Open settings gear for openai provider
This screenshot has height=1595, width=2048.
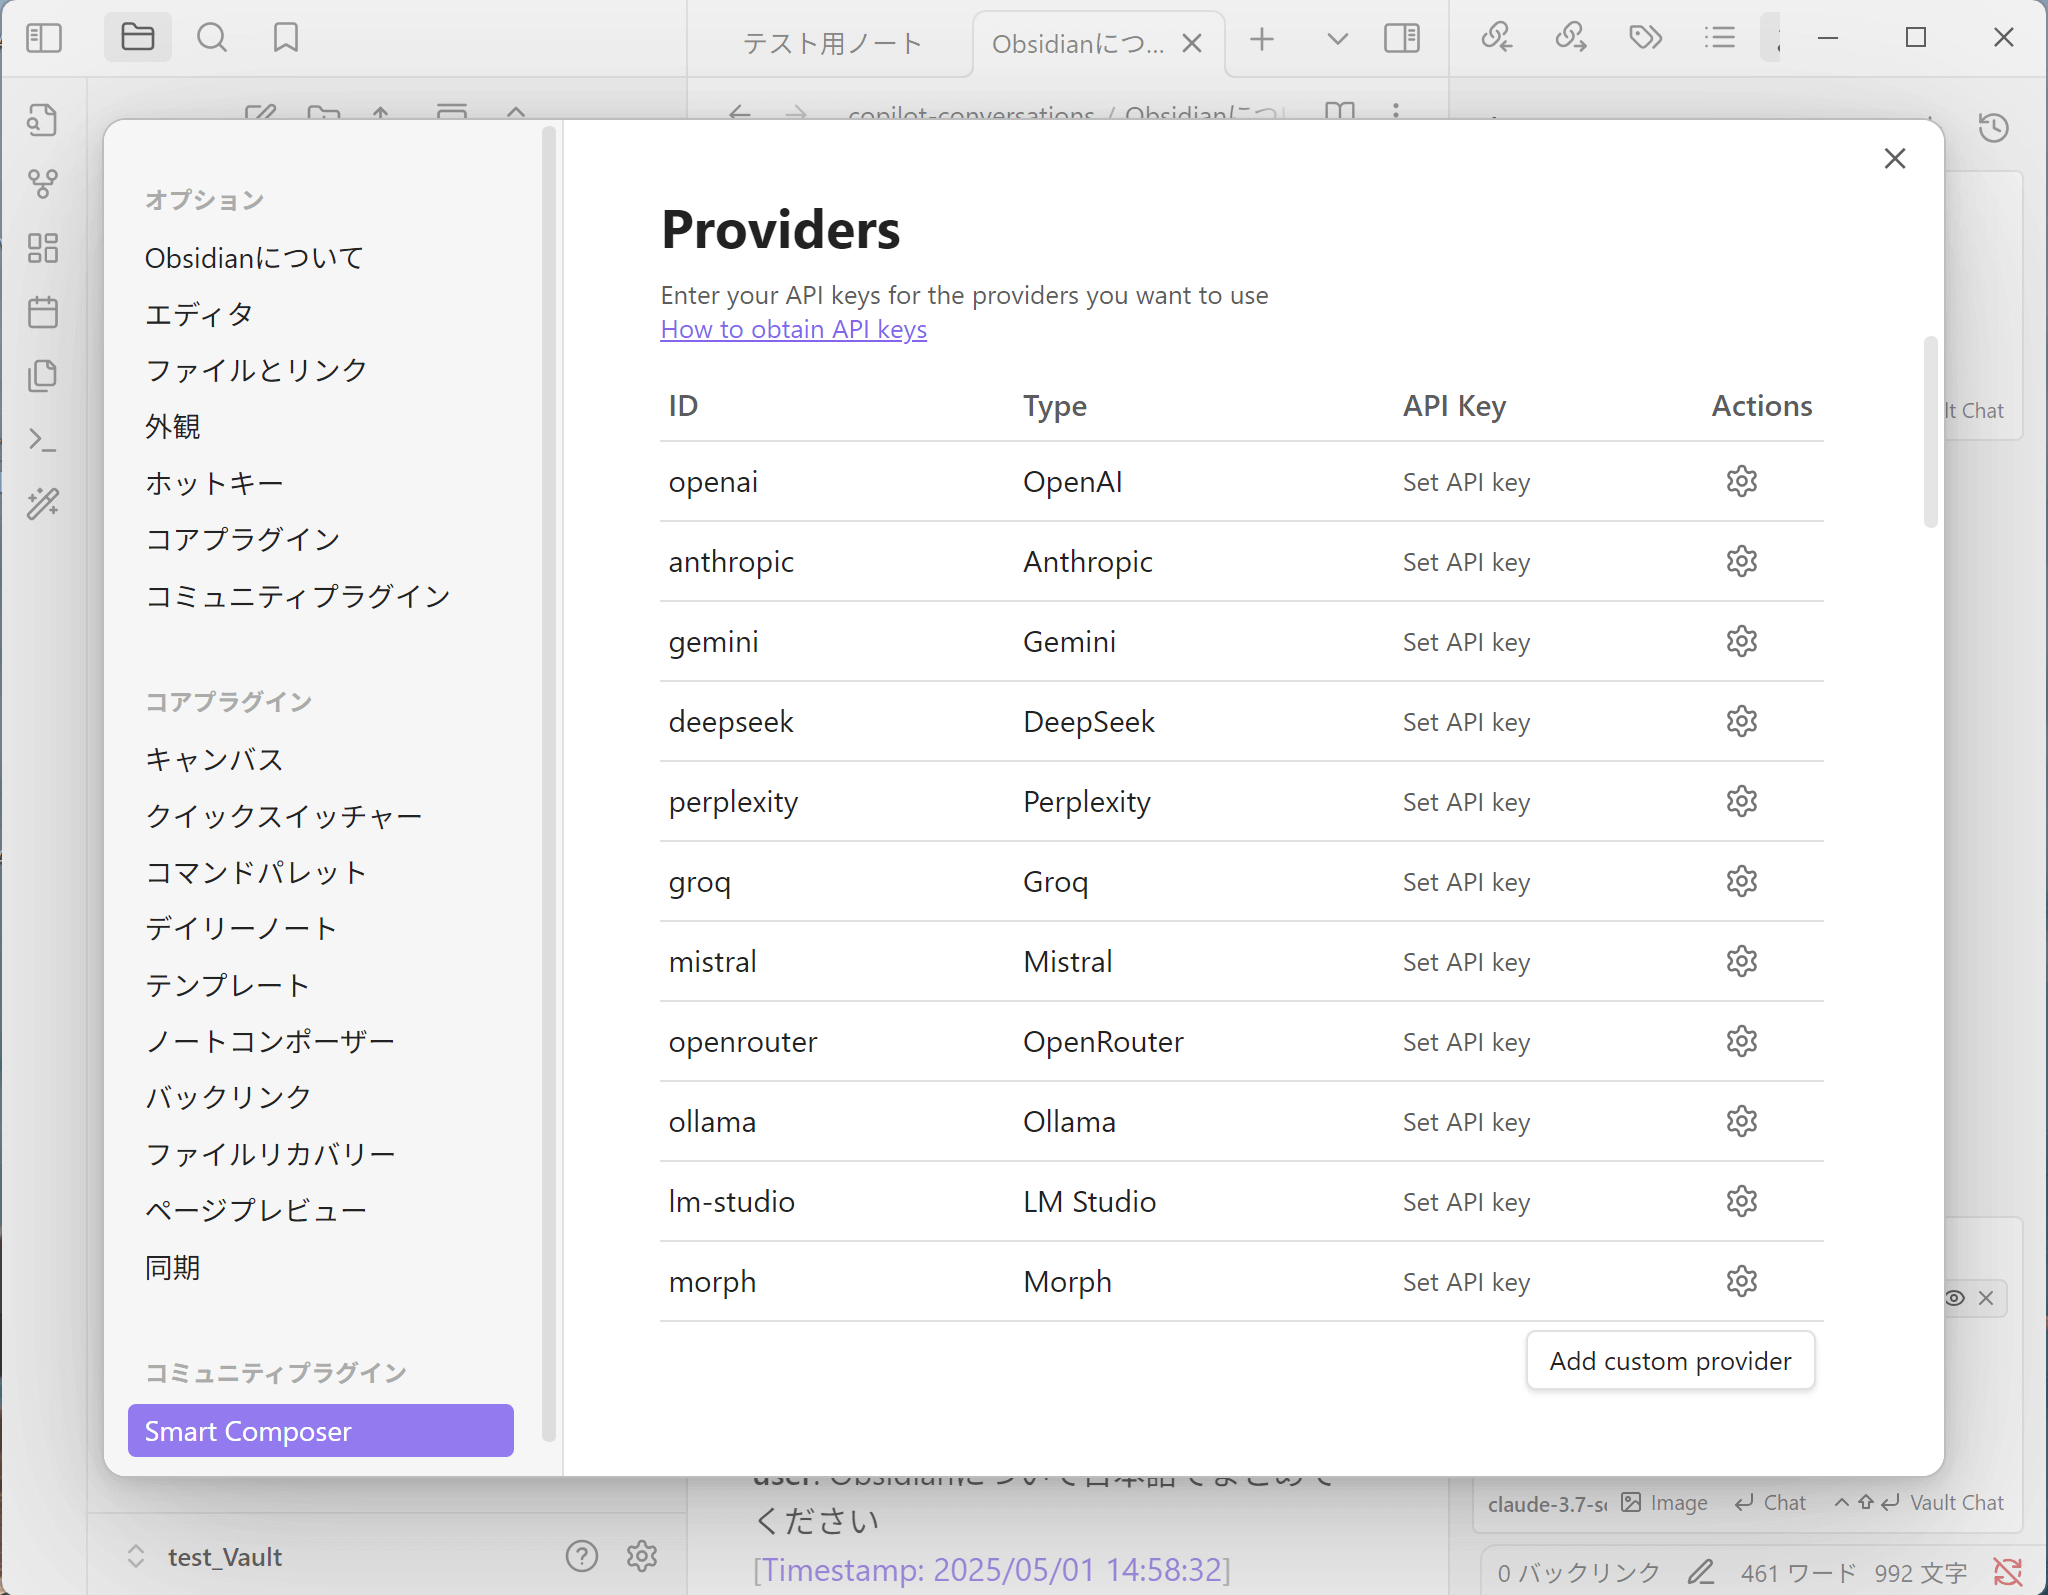coord(1741,481)
